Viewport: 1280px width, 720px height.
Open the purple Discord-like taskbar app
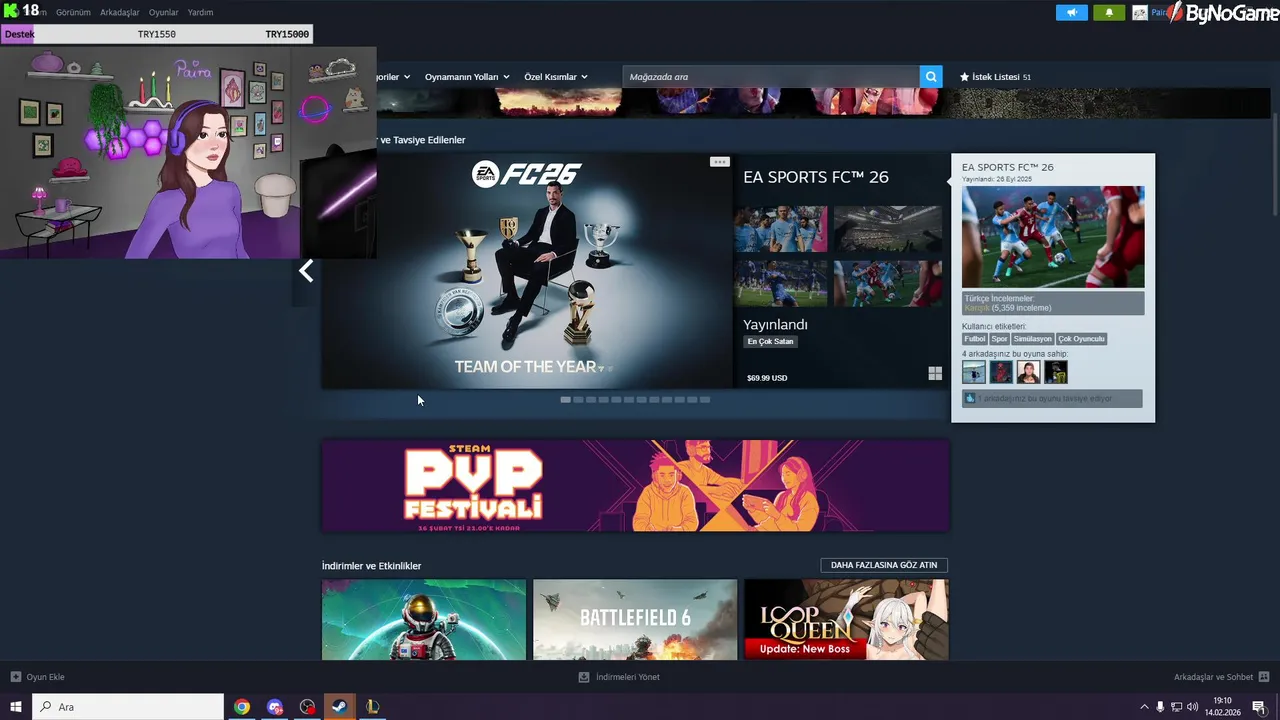275,707
